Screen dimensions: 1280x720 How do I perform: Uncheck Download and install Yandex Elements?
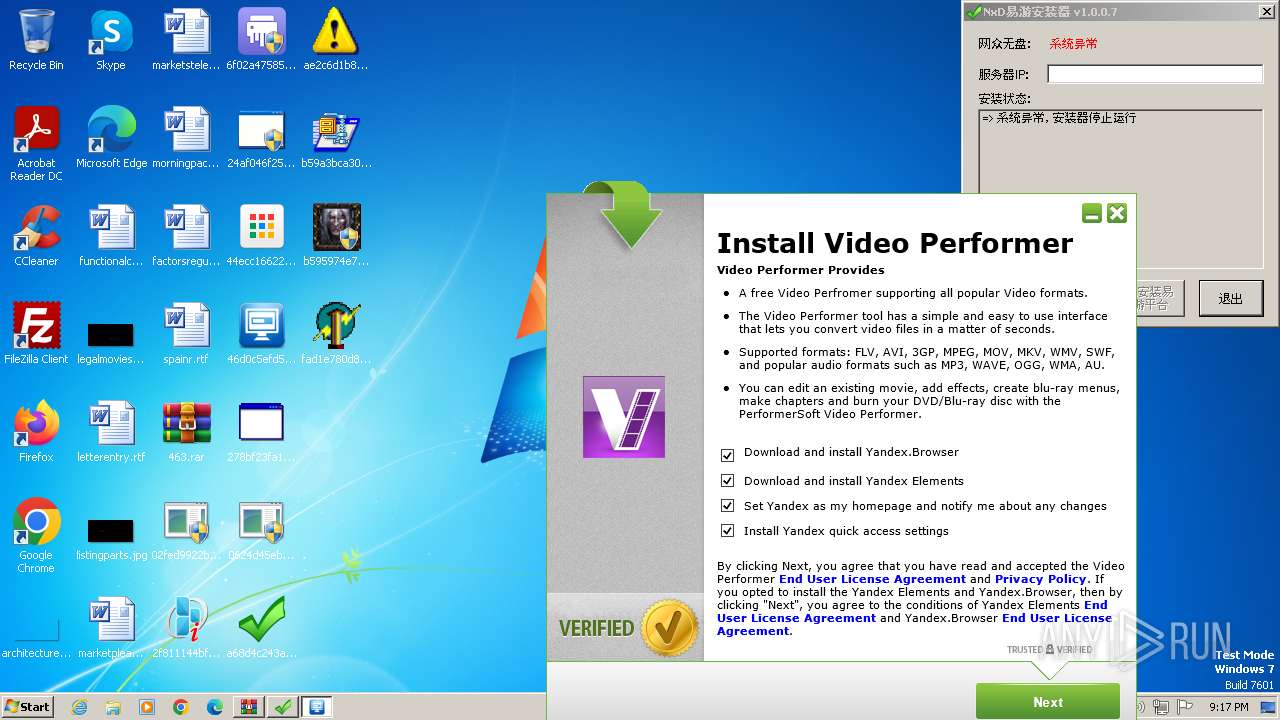coord(727,482)
